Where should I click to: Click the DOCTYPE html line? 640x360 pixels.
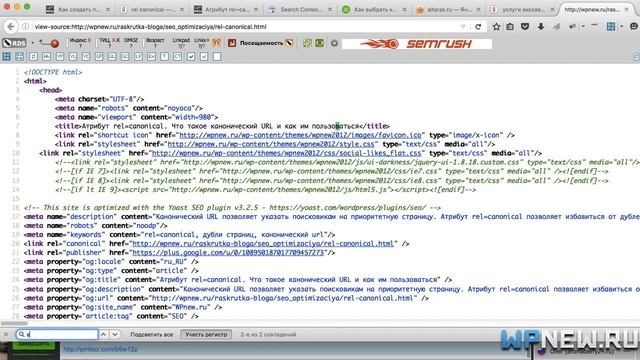tap(53, 72)
